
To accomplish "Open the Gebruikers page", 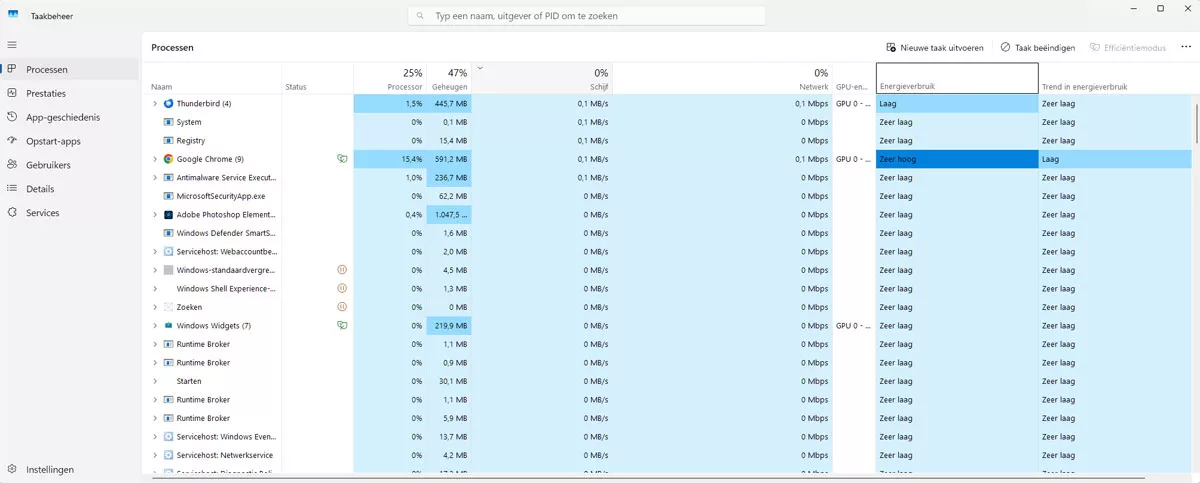I will pyautogui.click(x=69, y=165).
